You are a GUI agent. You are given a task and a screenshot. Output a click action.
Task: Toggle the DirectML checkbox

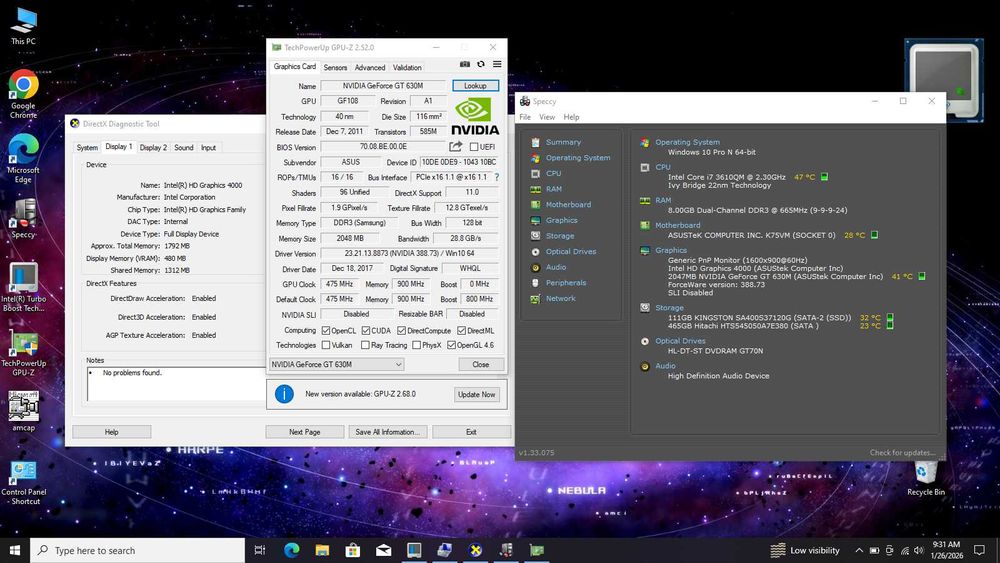click(x=461, y=330)
